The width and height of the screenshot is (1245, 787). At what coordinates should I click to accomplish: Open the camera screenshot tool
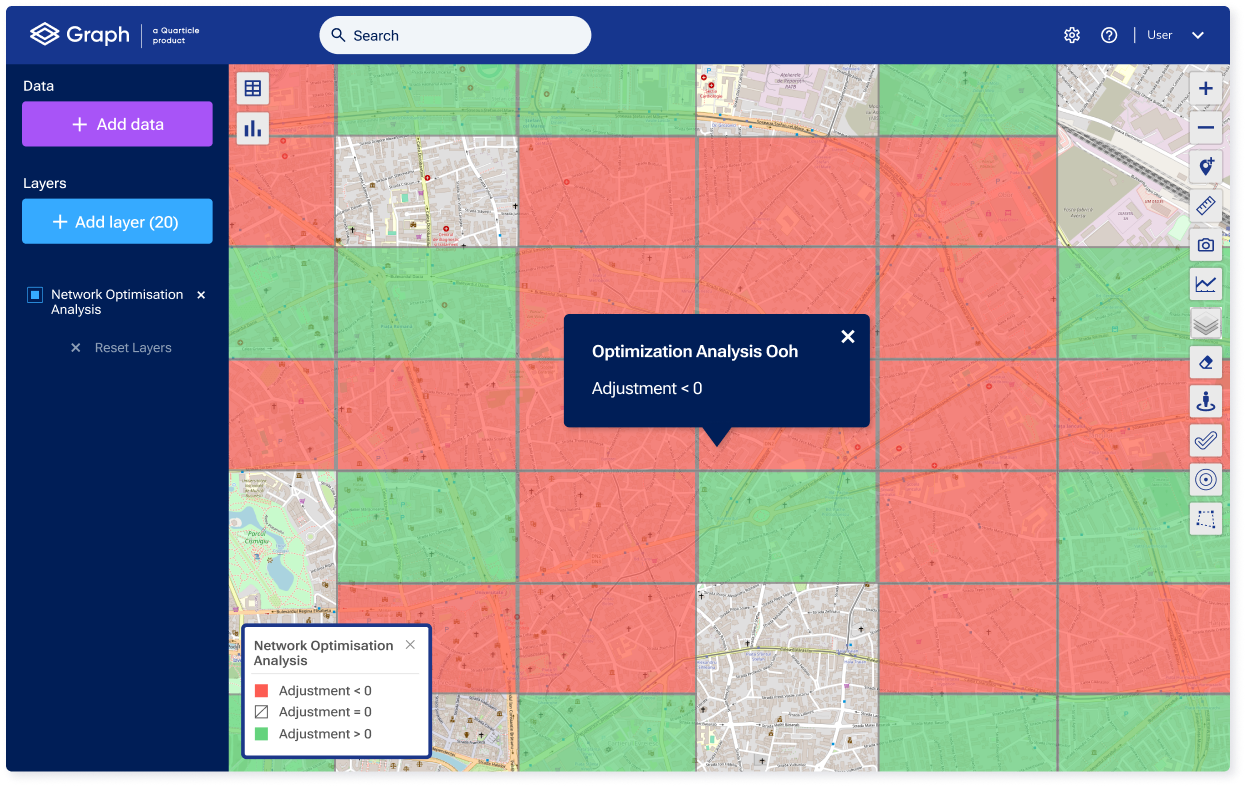tap(1205, 245)
